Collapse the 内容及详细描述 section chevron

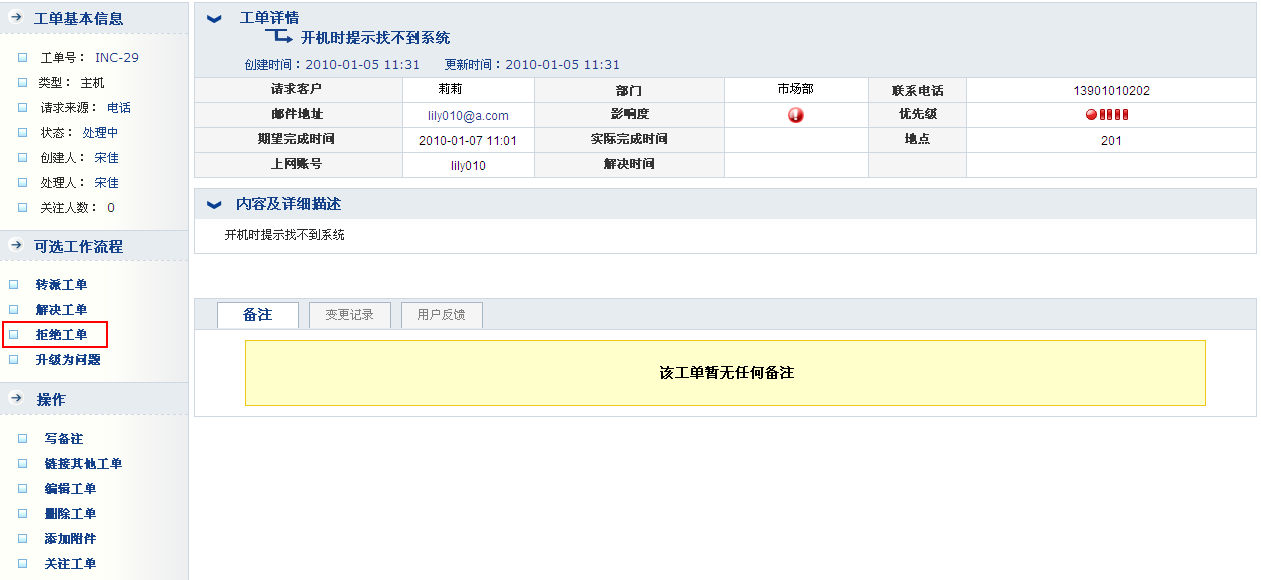coord(214,205)
